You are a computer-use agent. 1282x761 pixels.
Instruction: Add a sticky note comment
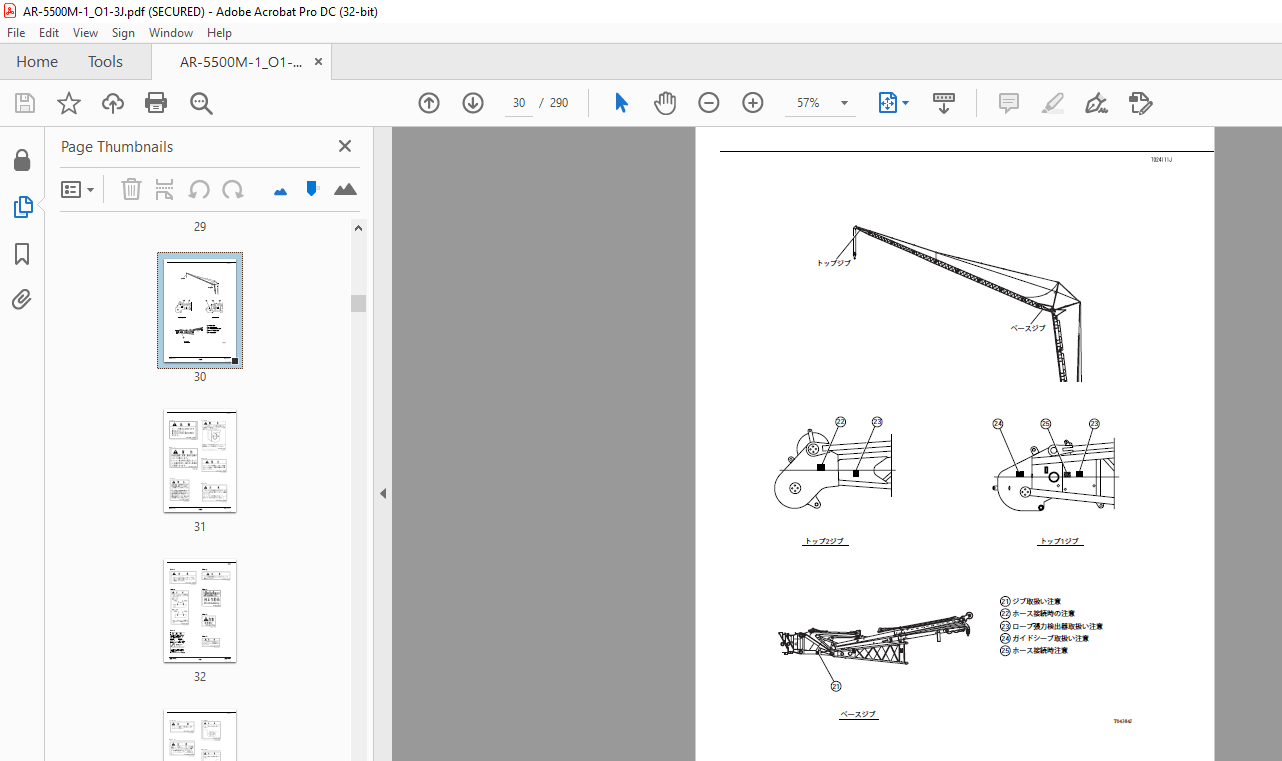coord(1009,103)
